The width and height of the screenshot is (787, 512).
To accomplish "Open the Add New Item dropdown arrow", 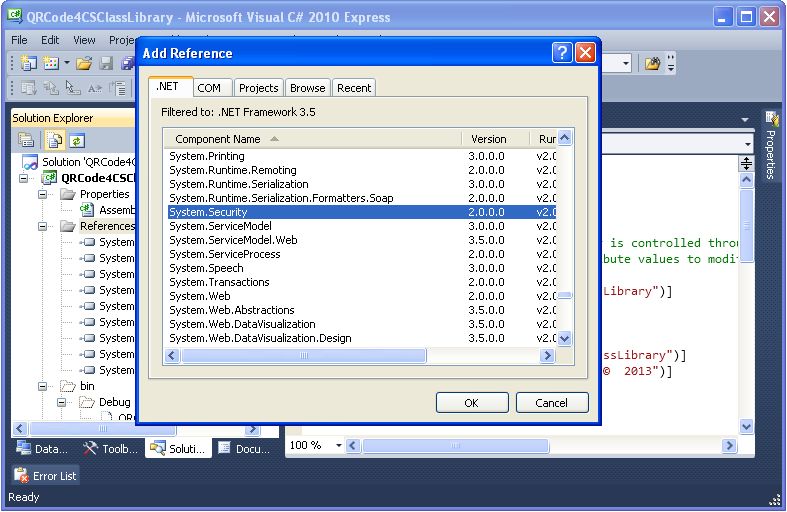I will [x=66, y=63].
